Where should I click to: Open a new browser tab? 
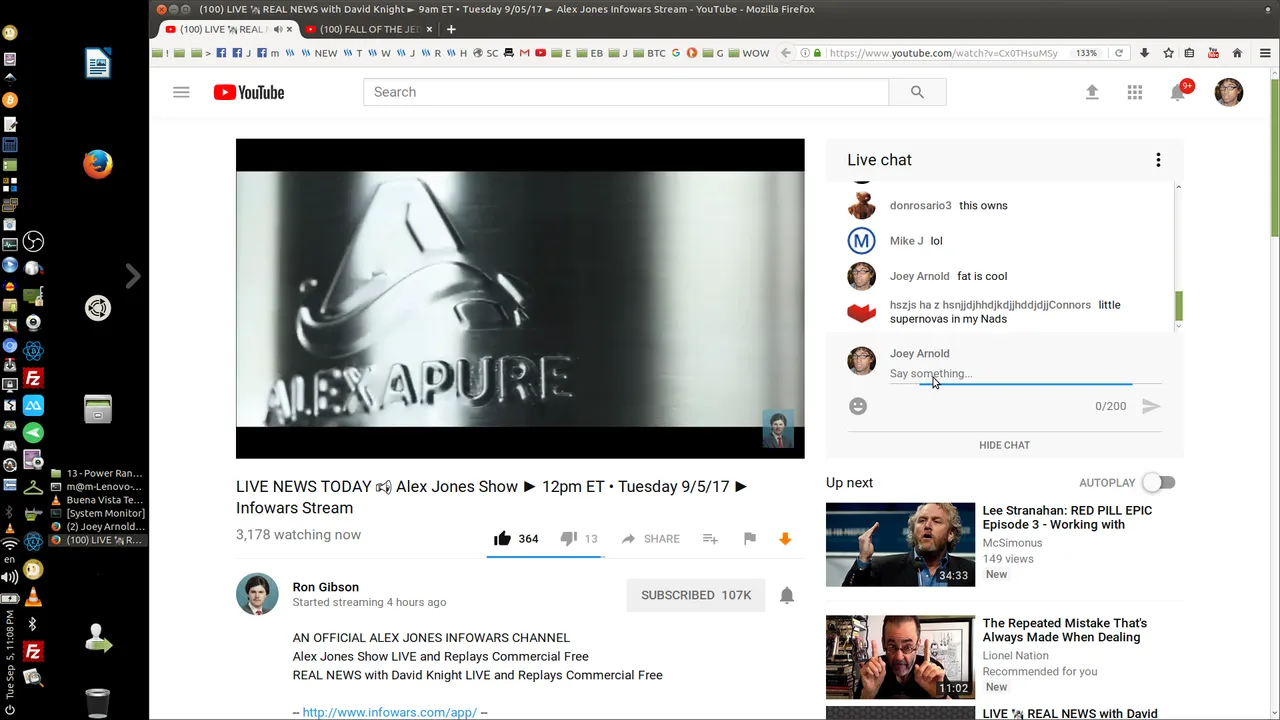click(451, 29)
